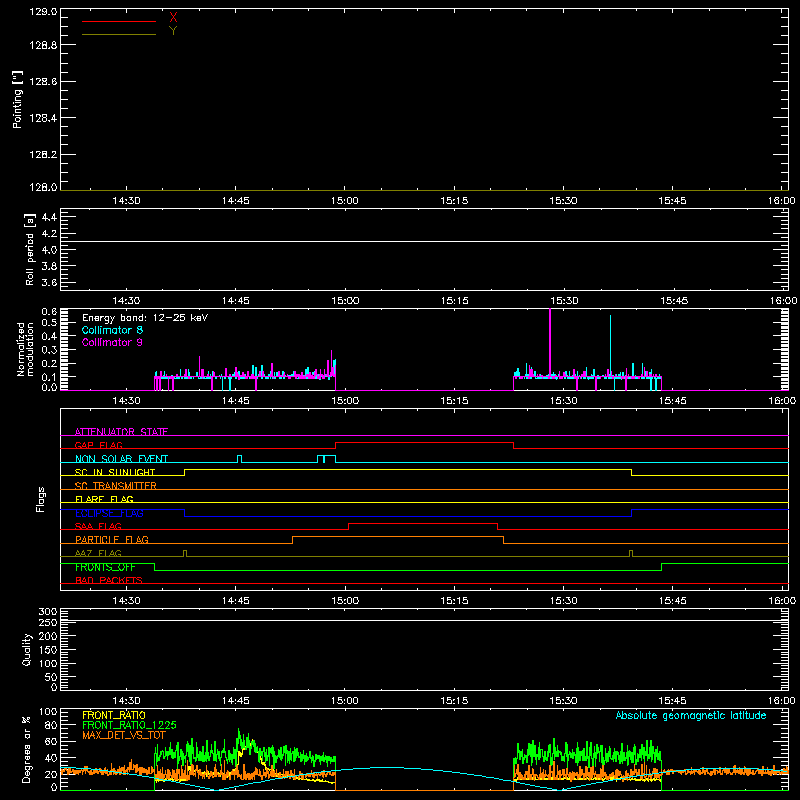Click the 128.8 tick label
This screenshot has height=800, width=800.
point(43,45)
